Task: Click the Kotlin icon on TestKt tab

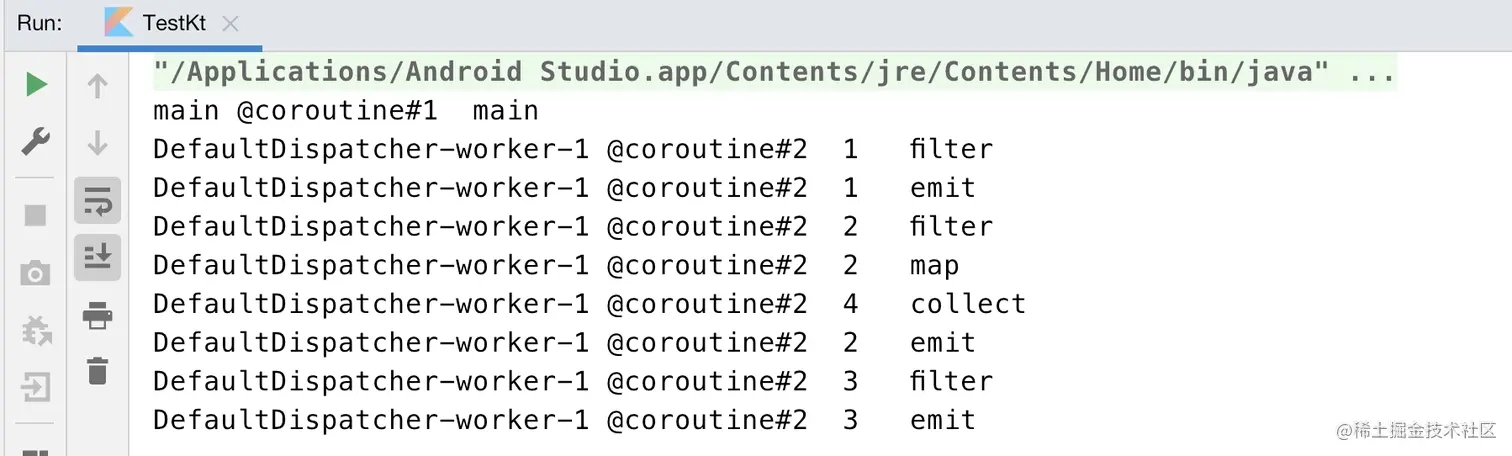Action: click(119, 23)
